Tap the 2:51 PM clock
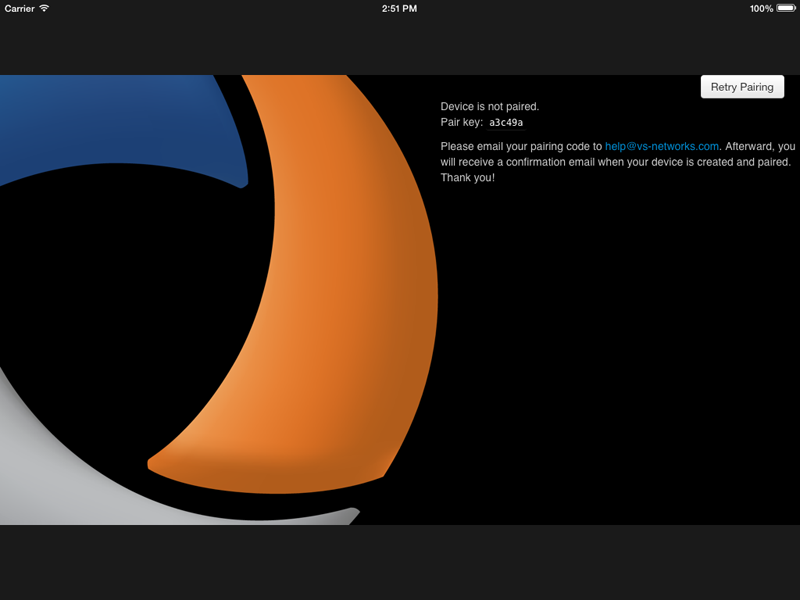800x600 pixels. click(x=399, y=9)
